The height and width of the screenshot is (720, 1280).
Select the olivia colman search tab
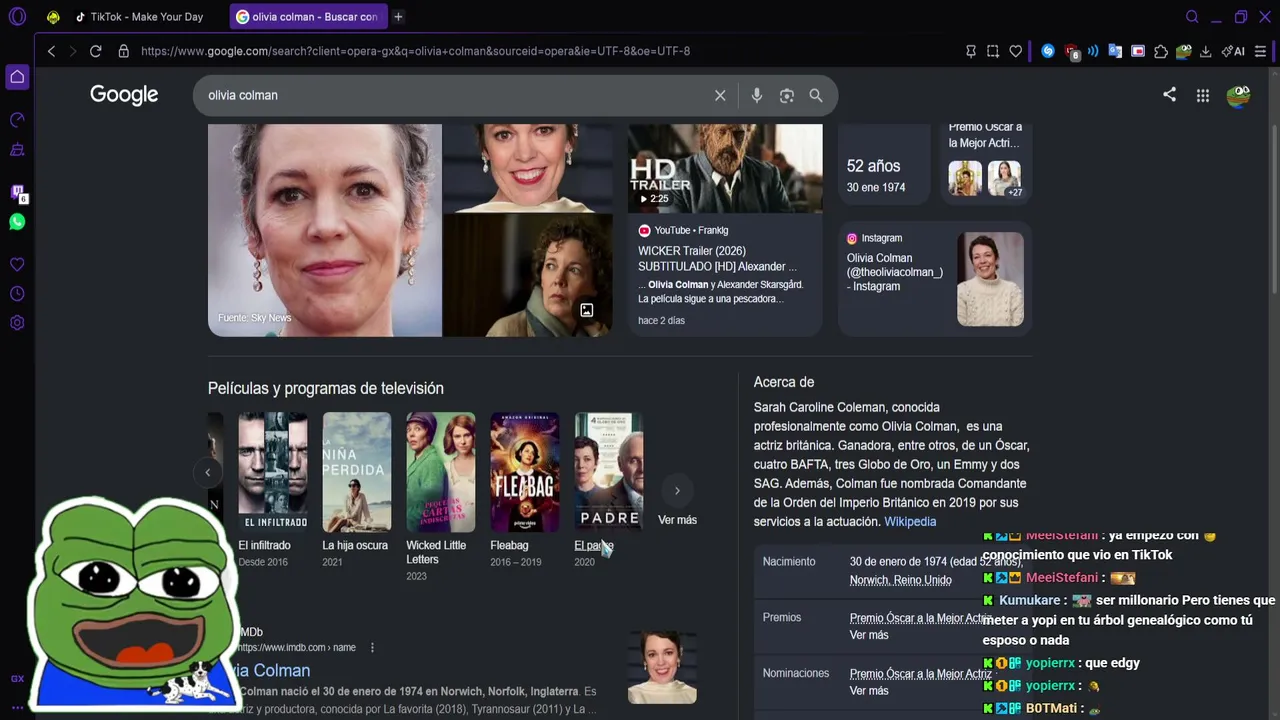point(308,17)
